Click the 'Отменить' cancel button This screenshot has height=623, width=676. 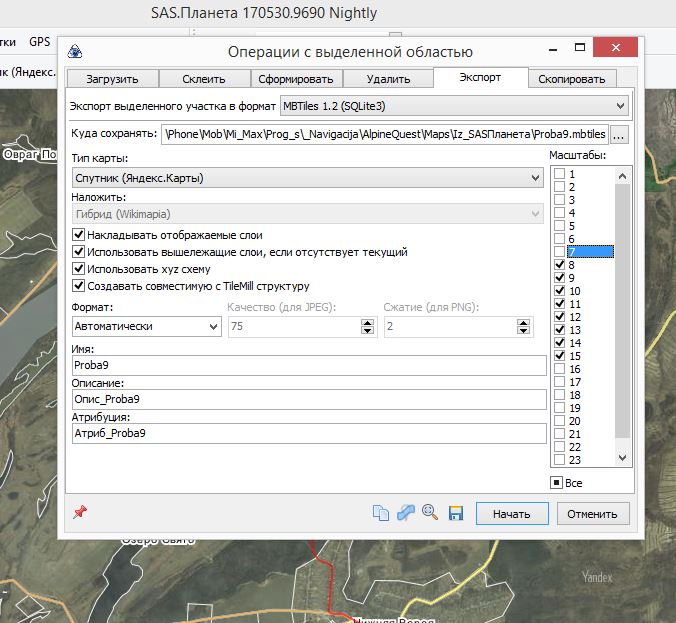tap(593, 514)
